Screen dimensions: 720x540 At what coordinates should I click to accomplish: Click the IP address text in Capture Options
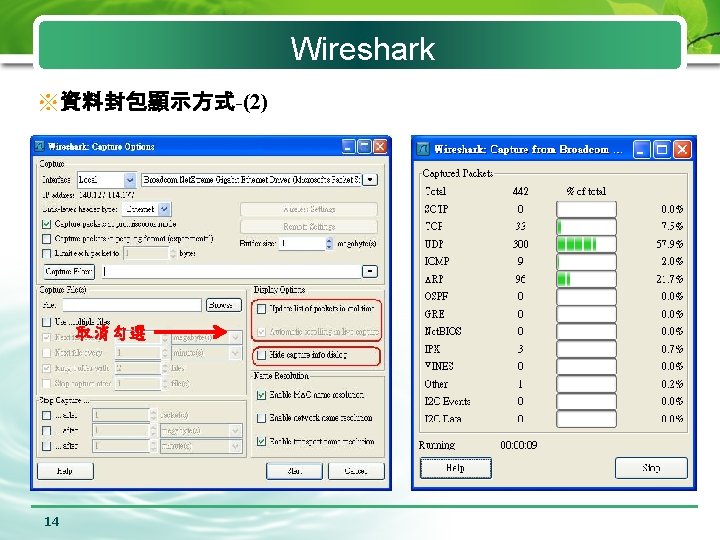[88, 195]
